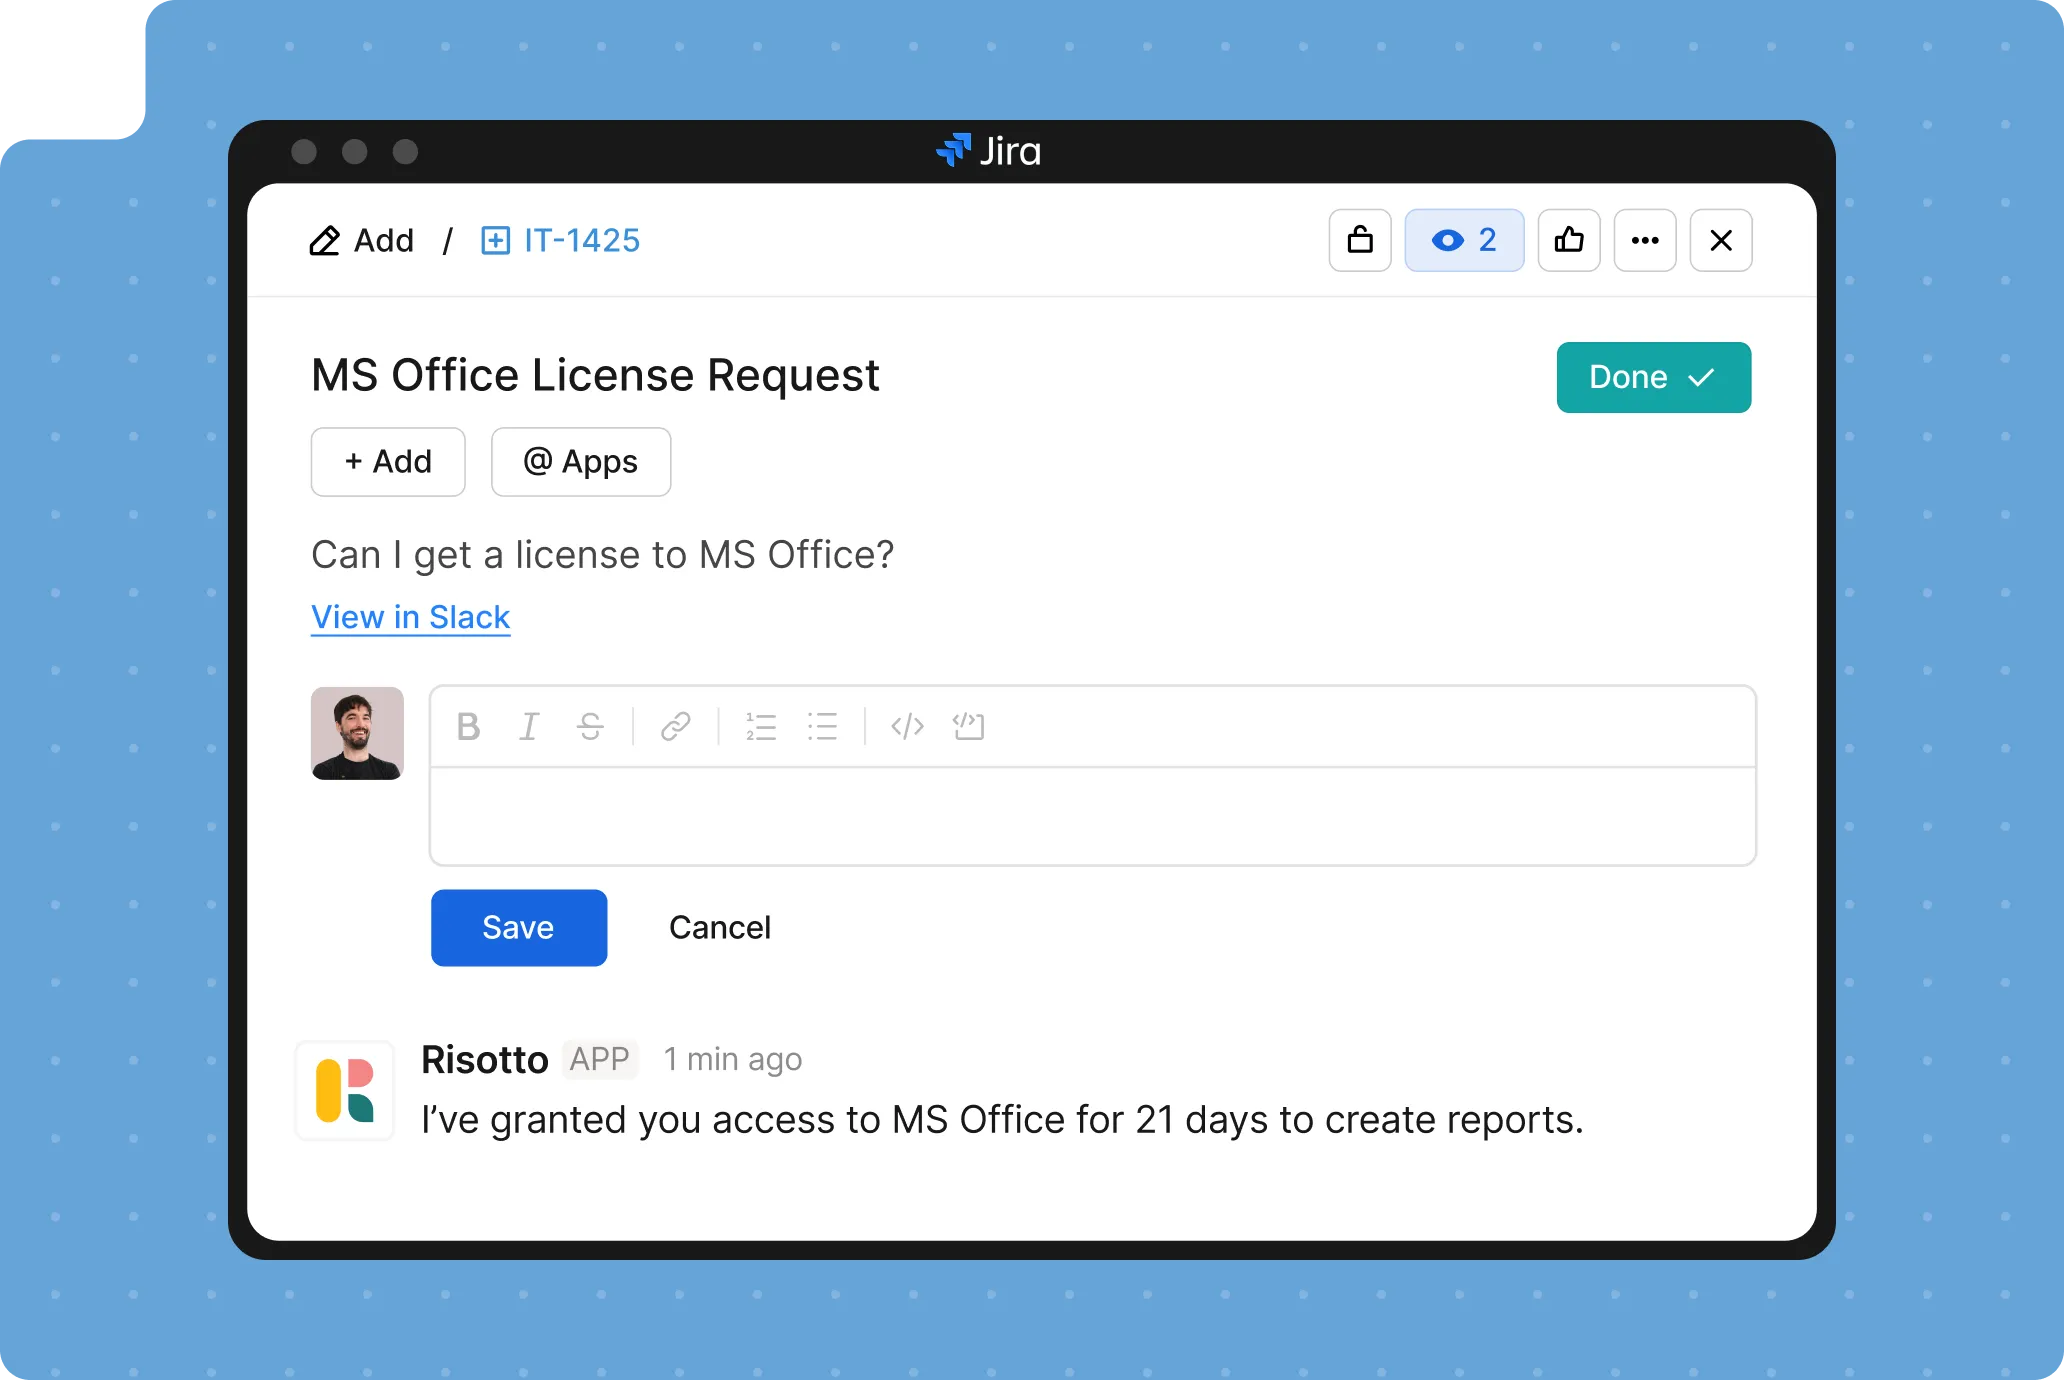Start a numbered list
The width and height of the screenshot is (2064, 1380).
click(761, 726)
